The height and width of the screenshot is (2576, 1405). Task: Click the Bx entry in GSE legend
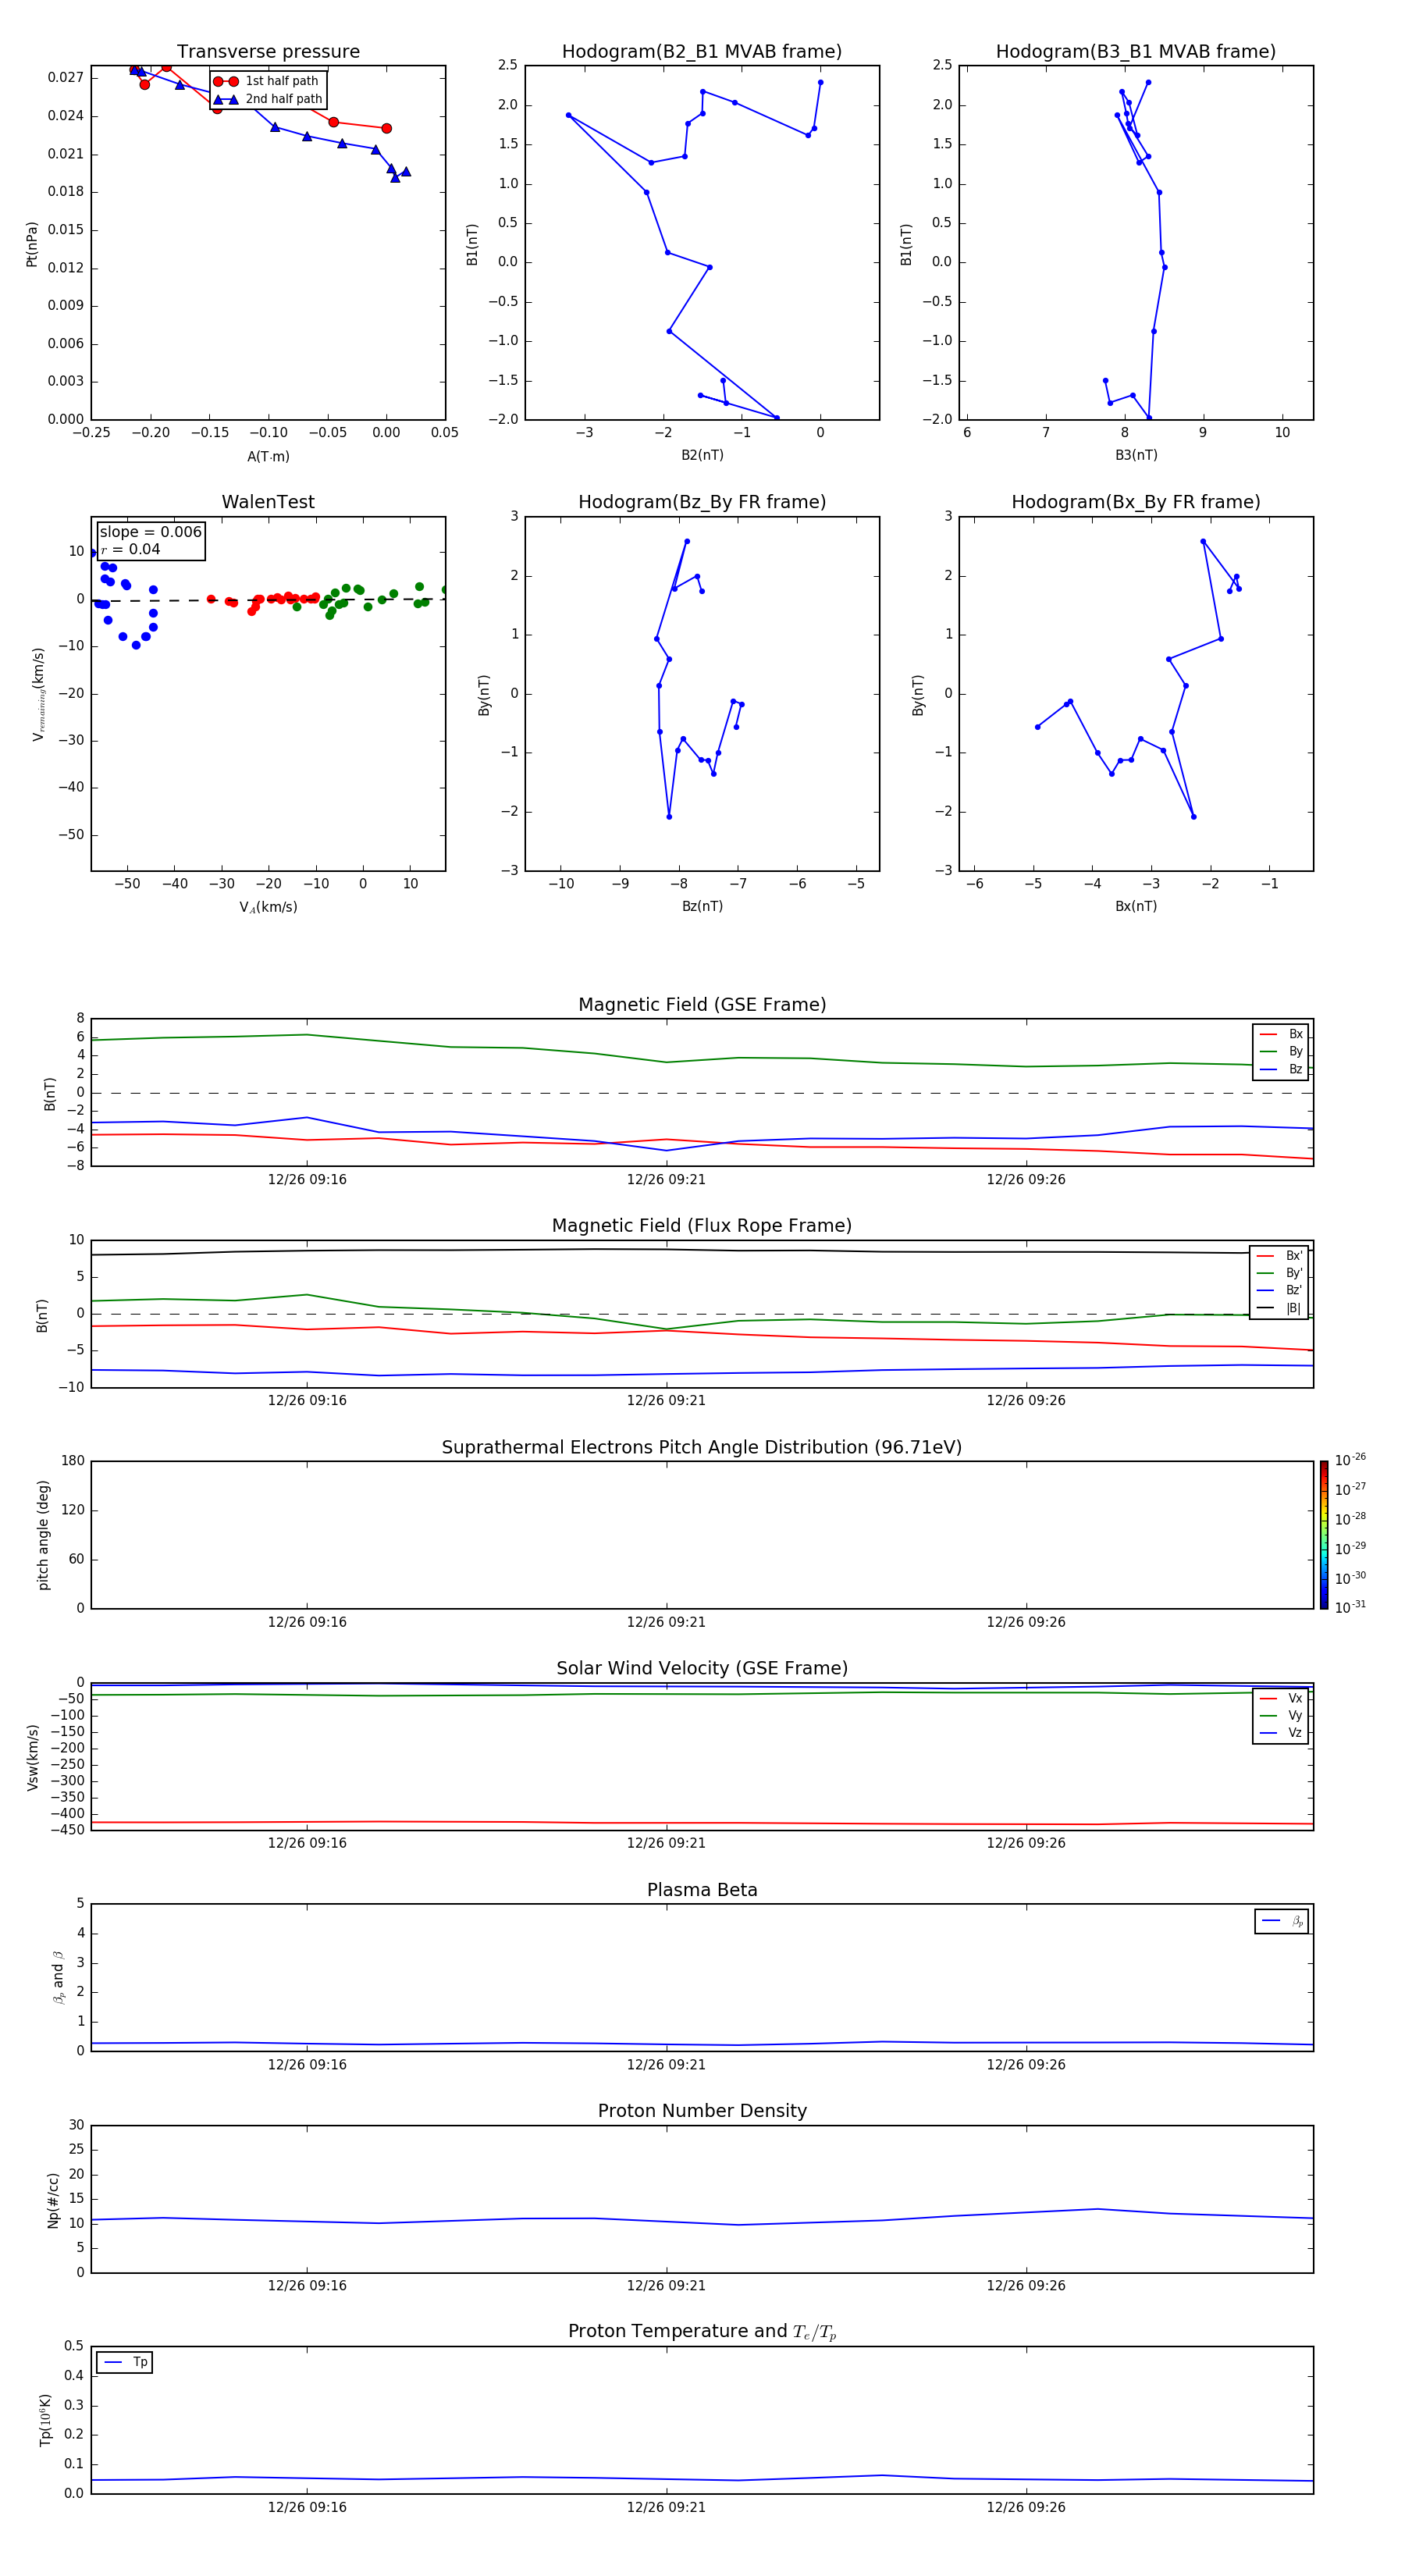1281,1034
